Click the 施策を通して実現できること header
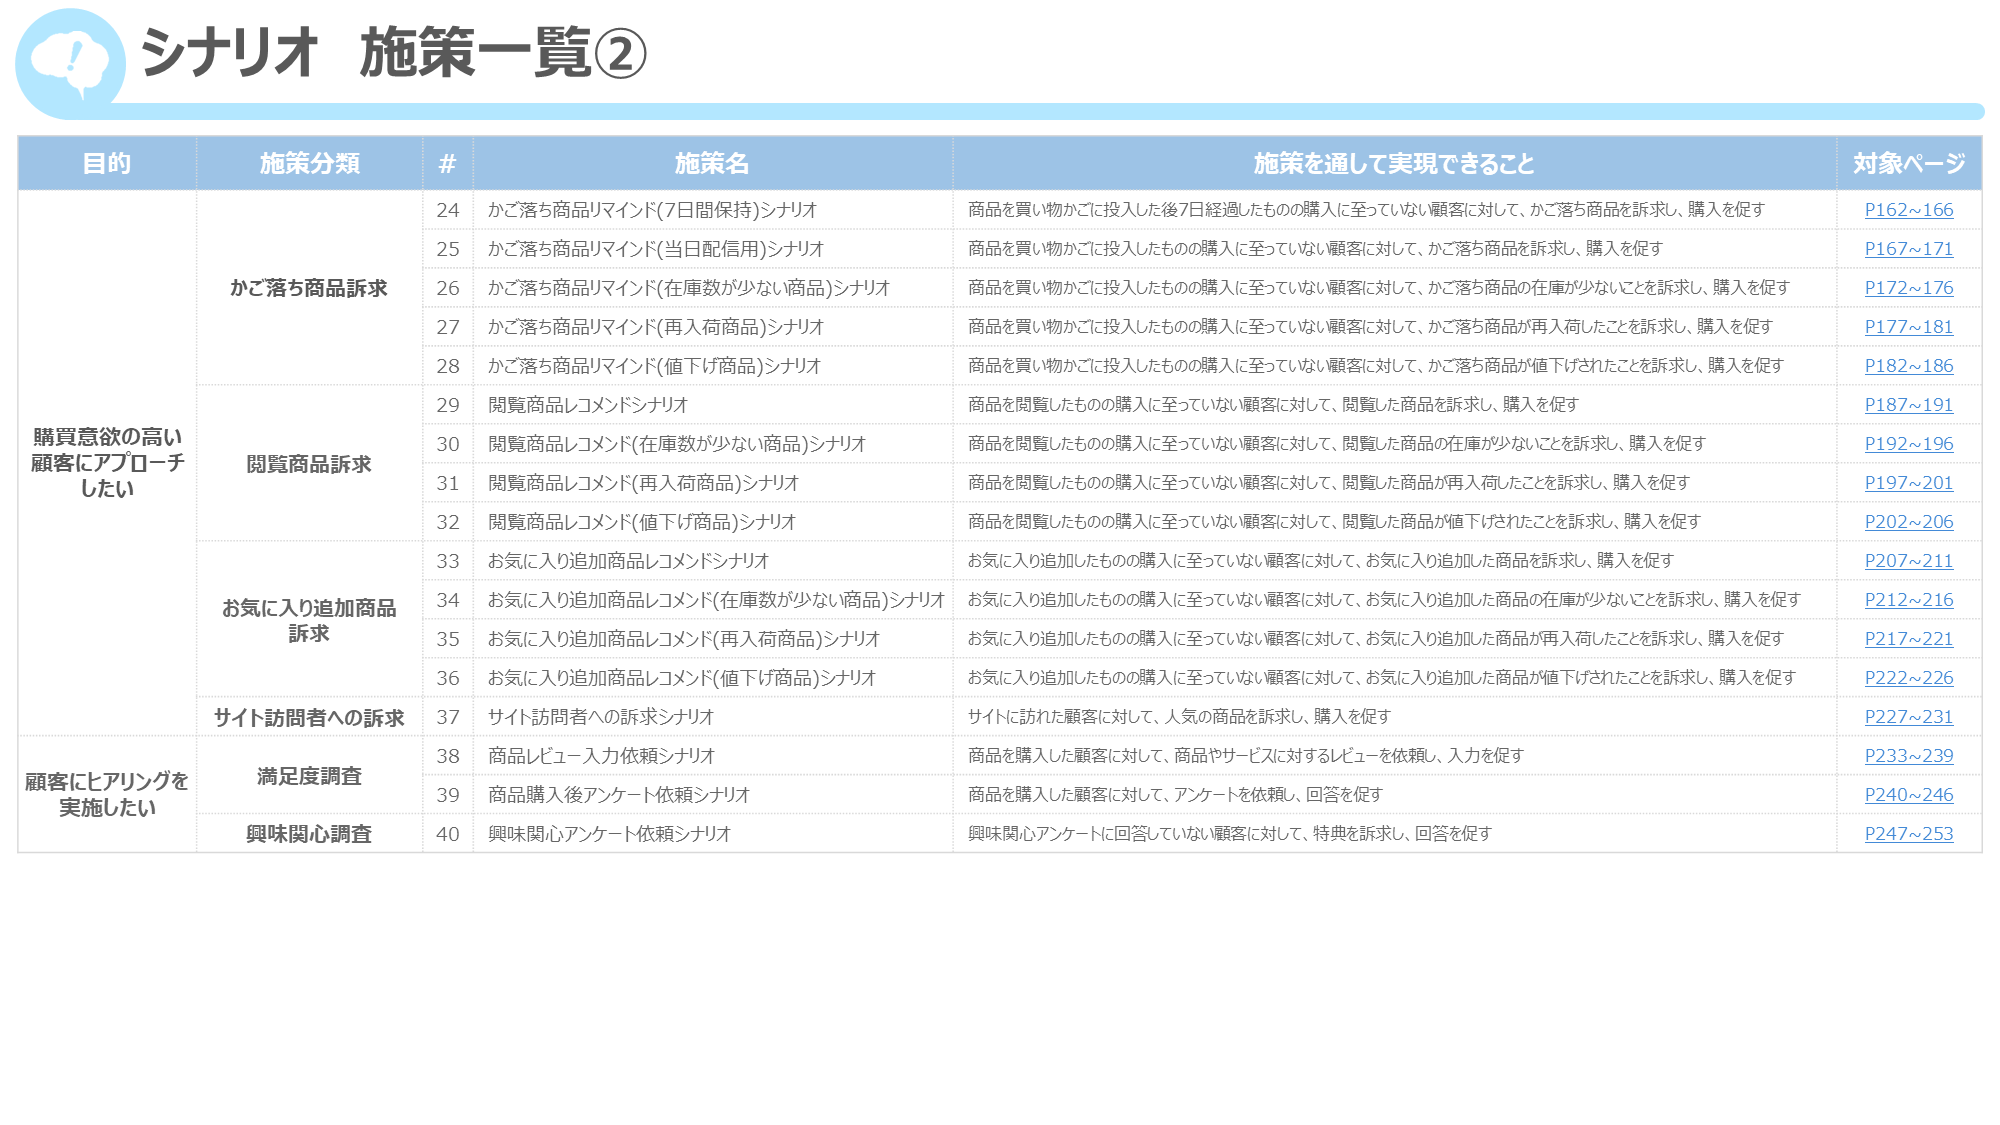Viewport: 2000px width, 1125px height. (1394, 163)
